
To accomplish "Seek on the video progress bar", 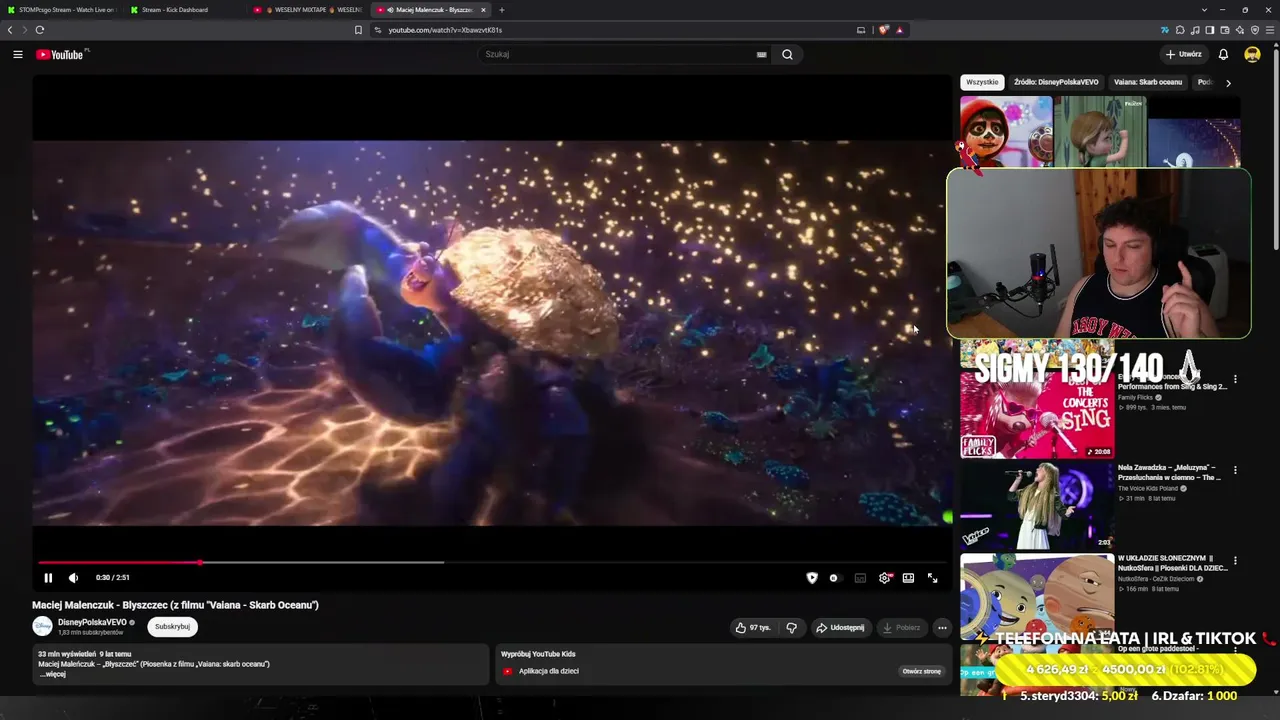I will [490, 562].
